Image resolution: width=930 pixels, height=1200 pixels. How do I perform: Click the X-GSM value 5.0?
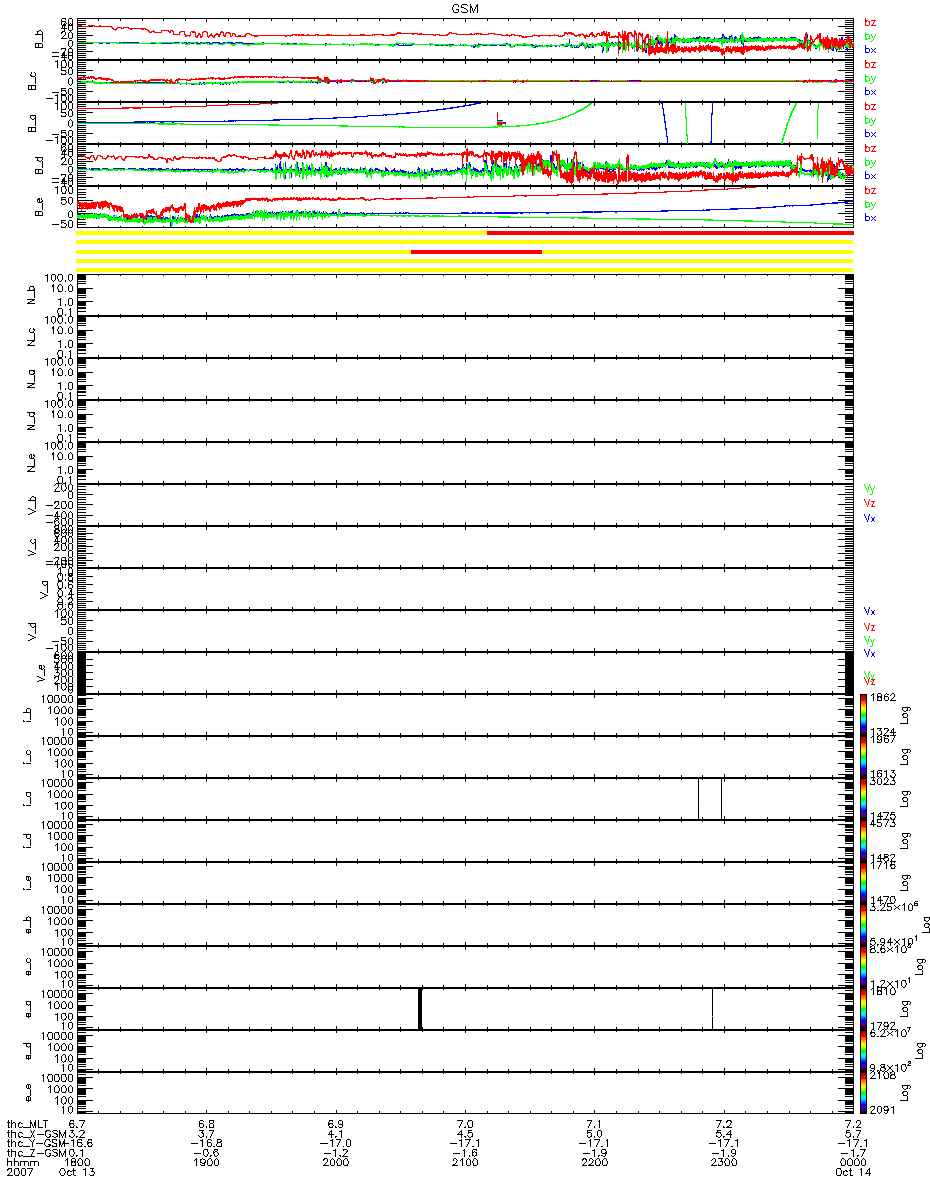pyautogui.click(x=594, y=1135)
